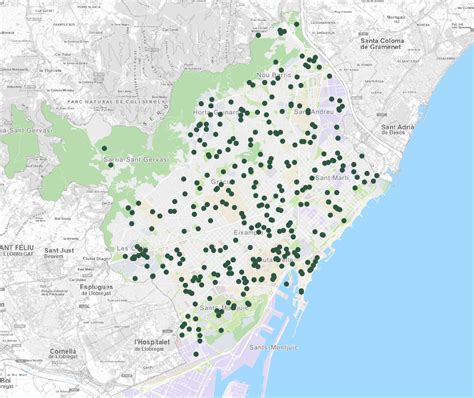Select the Cornellà de Llobregat label
The height and width of the screenshot is (398, 474).
[x=63, y=354]
